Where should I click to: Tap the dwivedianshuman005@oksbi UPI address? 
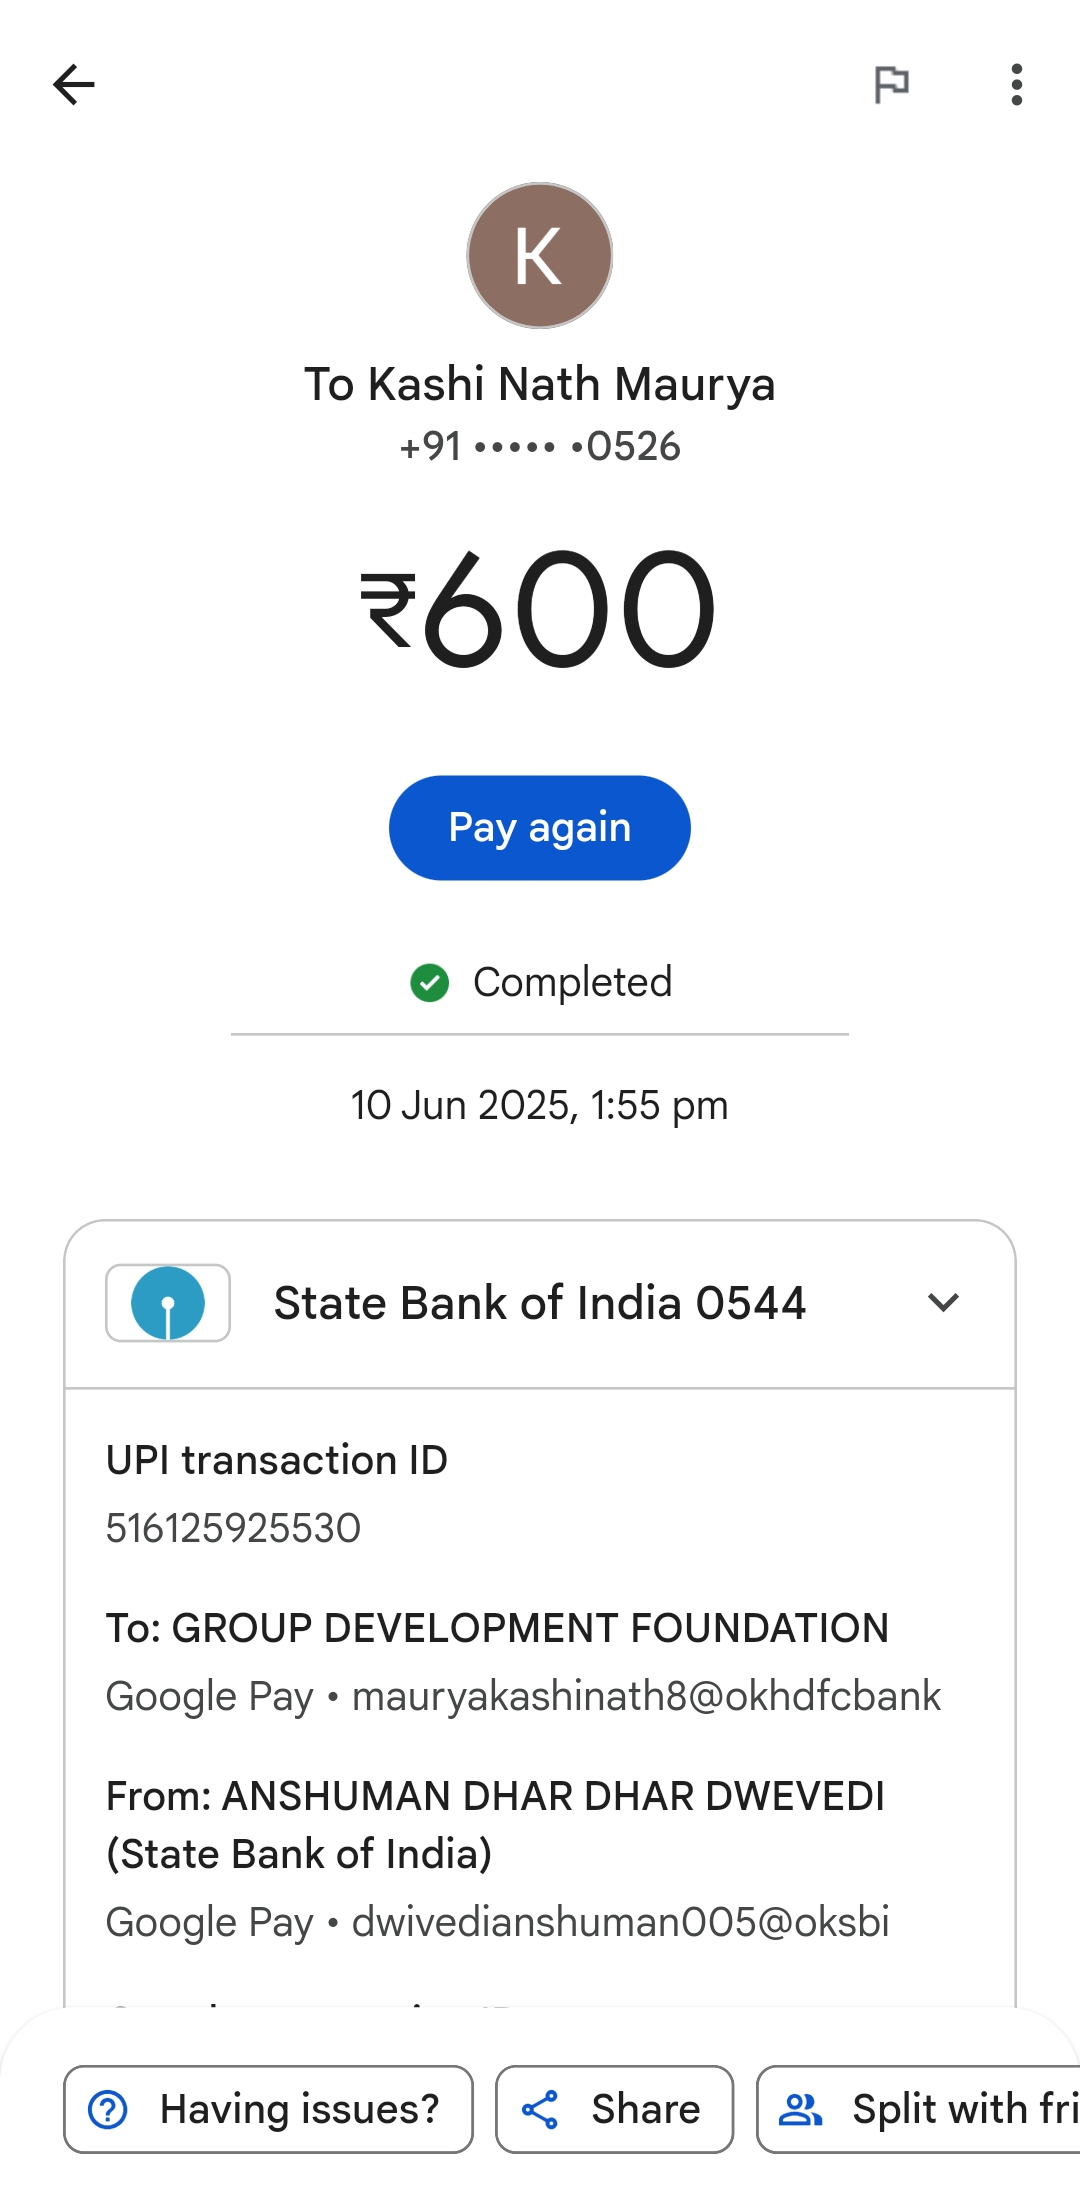coord(620,1922)
